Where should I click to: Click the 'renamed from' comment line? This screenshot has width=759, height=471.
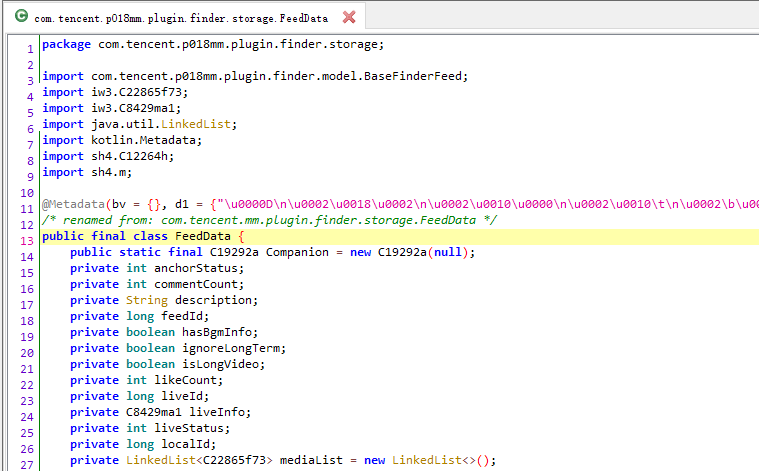click(269, 220)
